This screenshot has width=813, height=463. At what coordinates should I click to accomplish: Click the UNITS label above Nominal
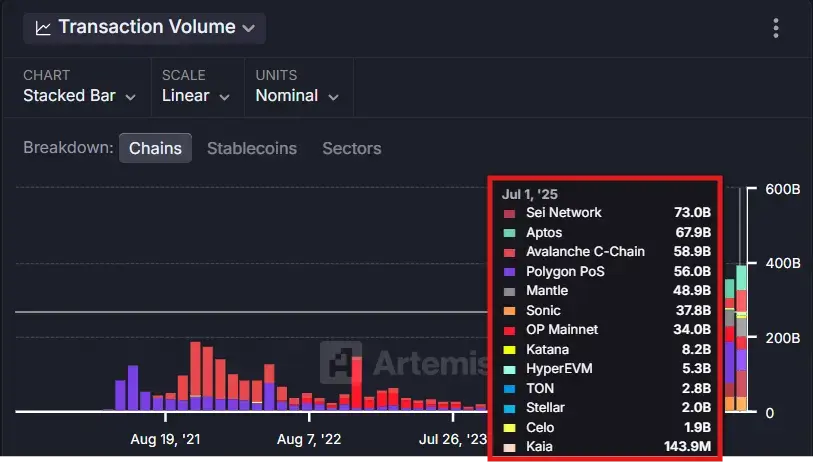click(x=276, y=75)
